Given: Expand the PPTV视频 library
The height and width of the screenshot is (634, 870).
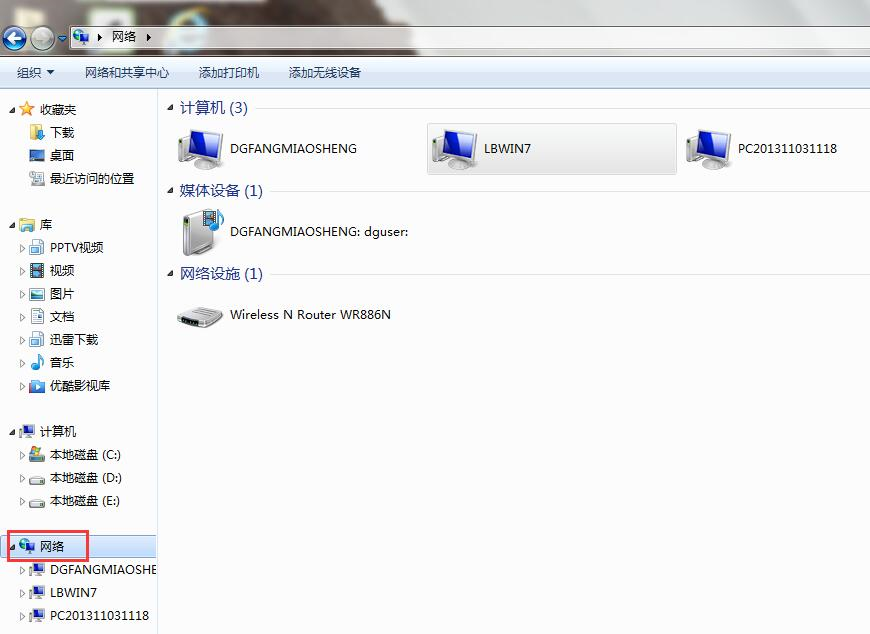Looking at the screenshot, I should pyautogui.click(x=22, y=248).
